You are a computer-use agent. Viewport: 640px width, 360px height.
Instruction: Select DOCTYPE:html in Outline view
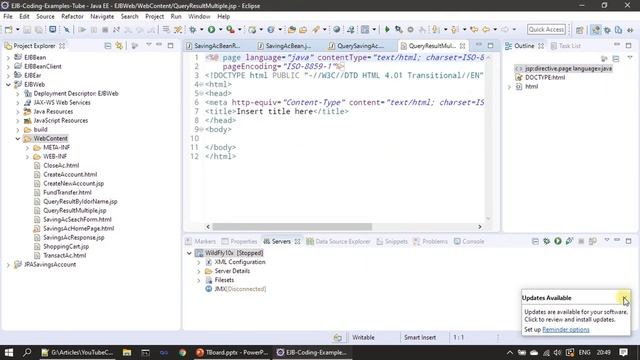tap(545, 78)
